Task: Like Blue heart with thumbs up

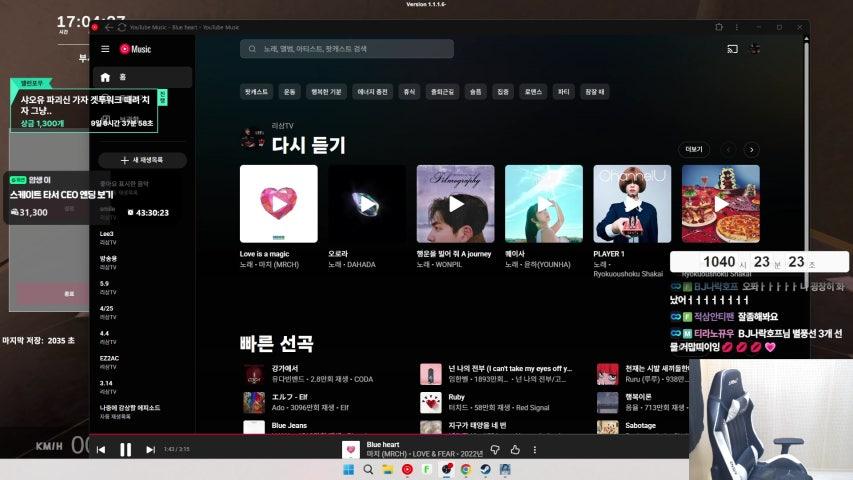Action: click(x=515, y=450)
